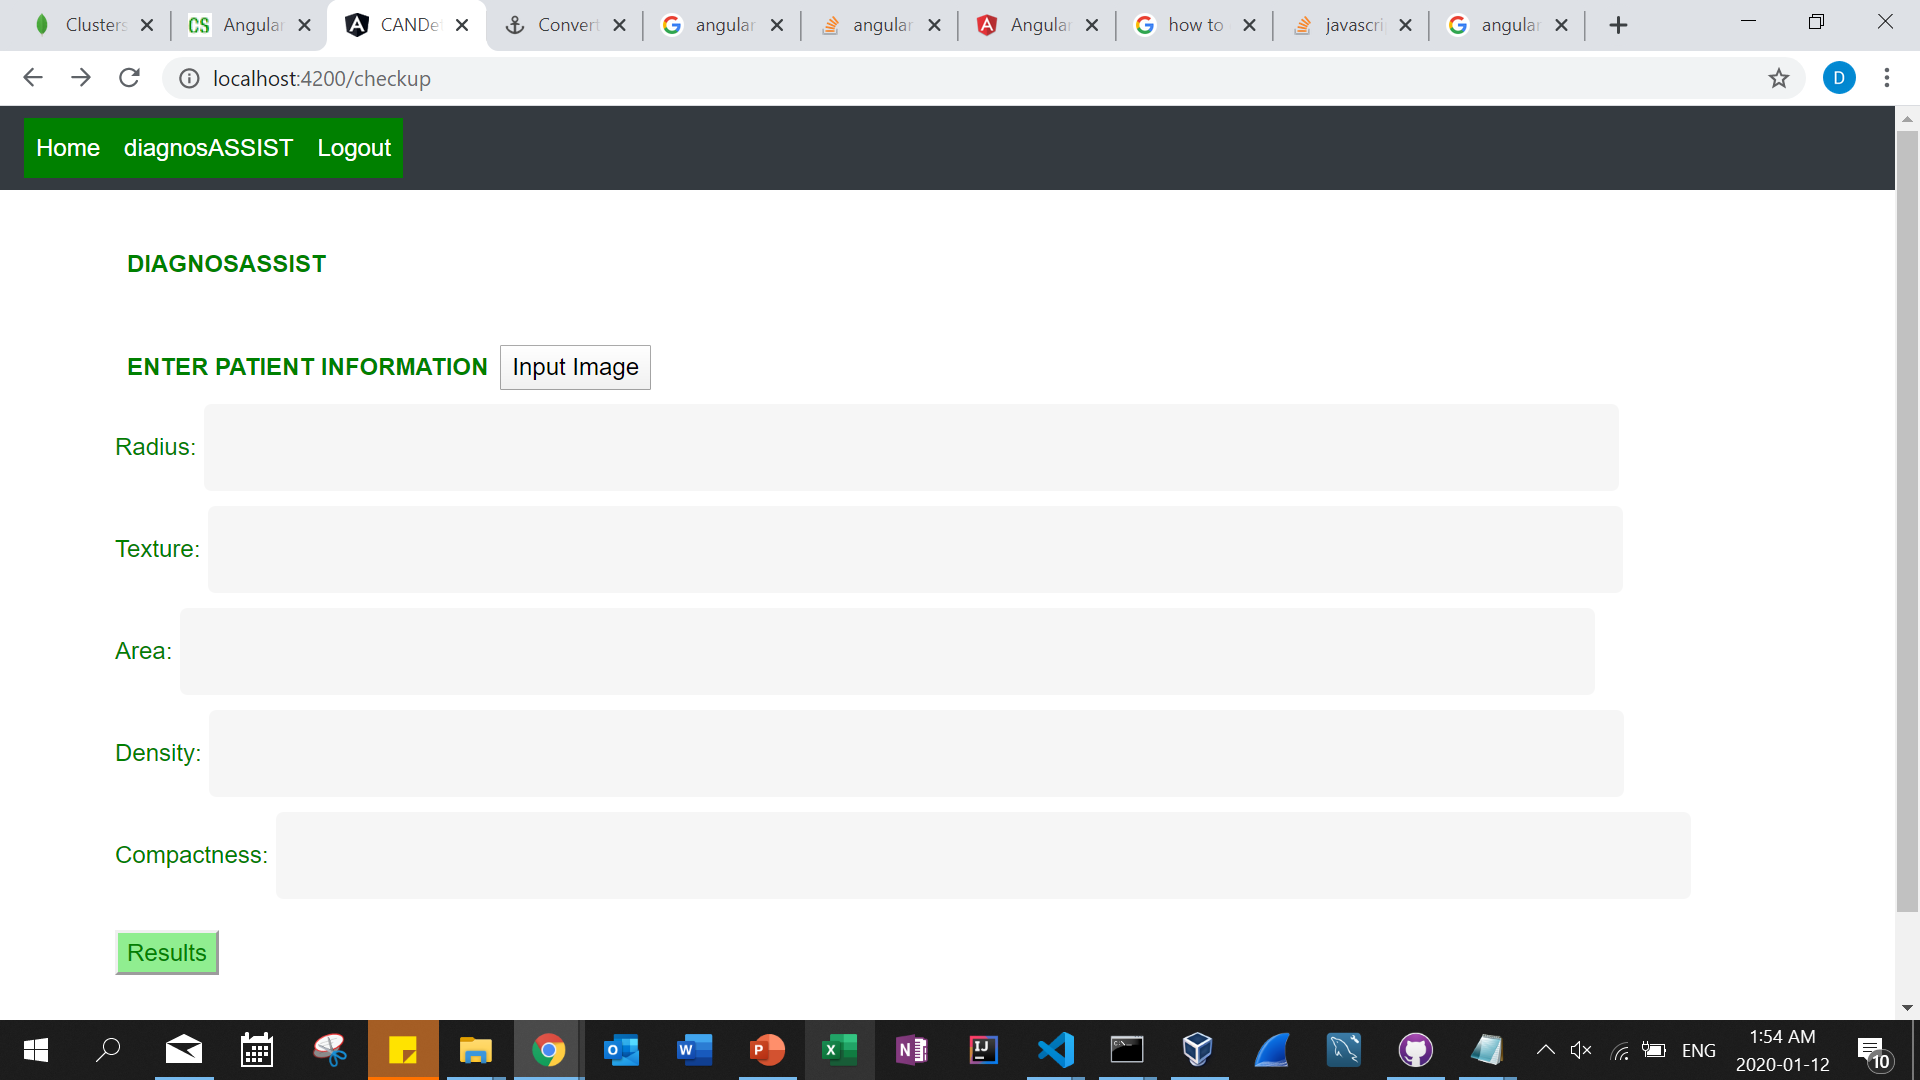Click the Home navigation link
This screenshot has width=1920, height=1080.
tap(68, 148)
